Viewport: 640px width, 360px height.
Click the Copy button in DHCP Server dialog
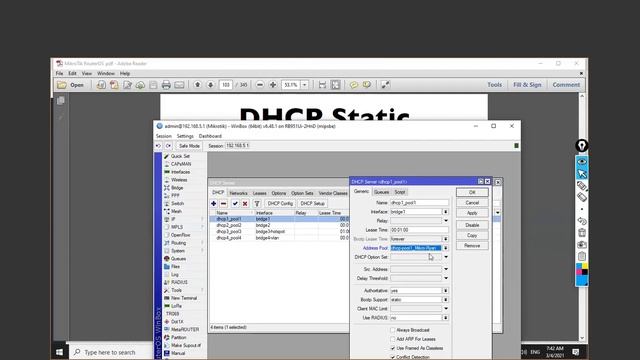(472, 236)
